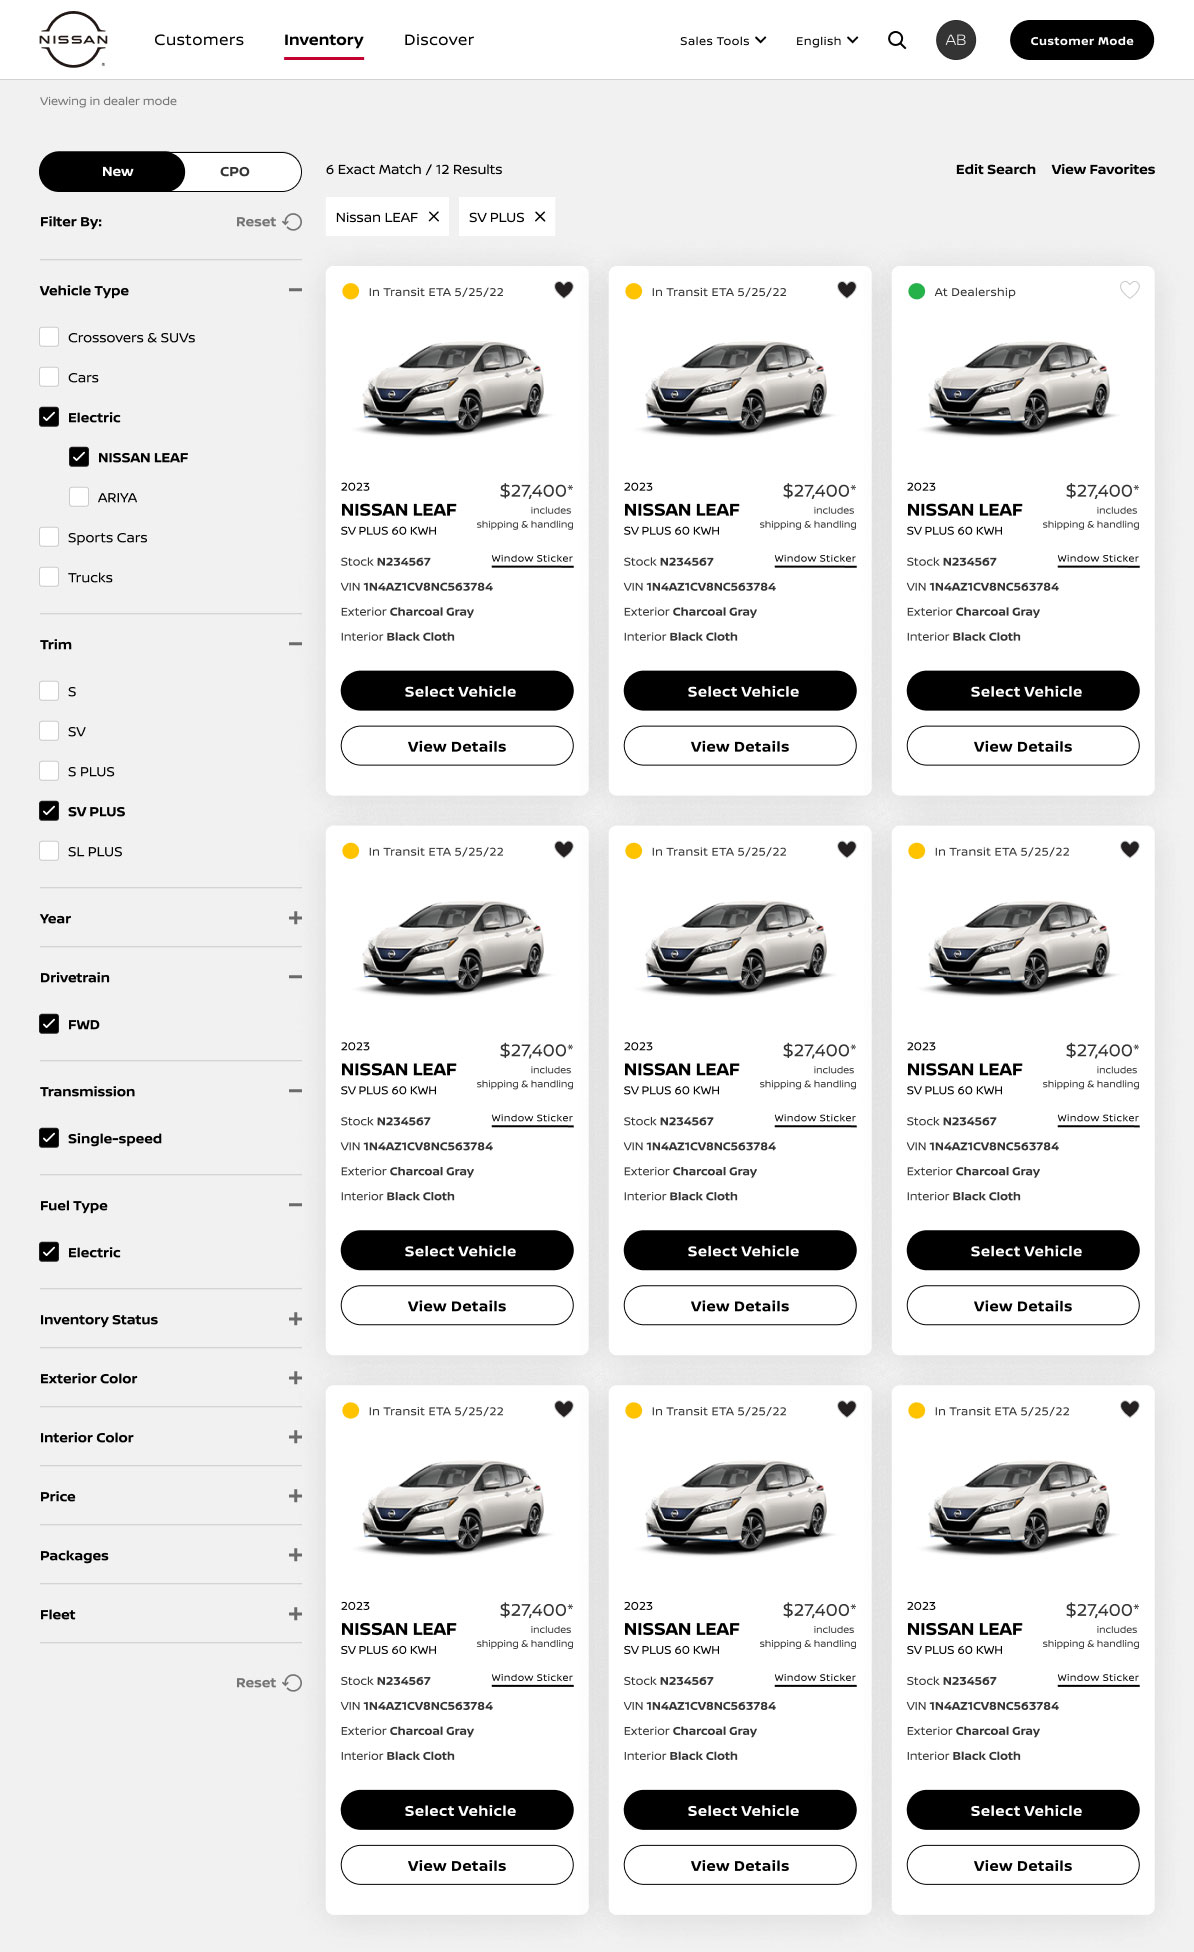The height and width of the screenshot is (1952, 1194).
Task: Expand the Exterior Color filter section
Action: click(295, 1378)
